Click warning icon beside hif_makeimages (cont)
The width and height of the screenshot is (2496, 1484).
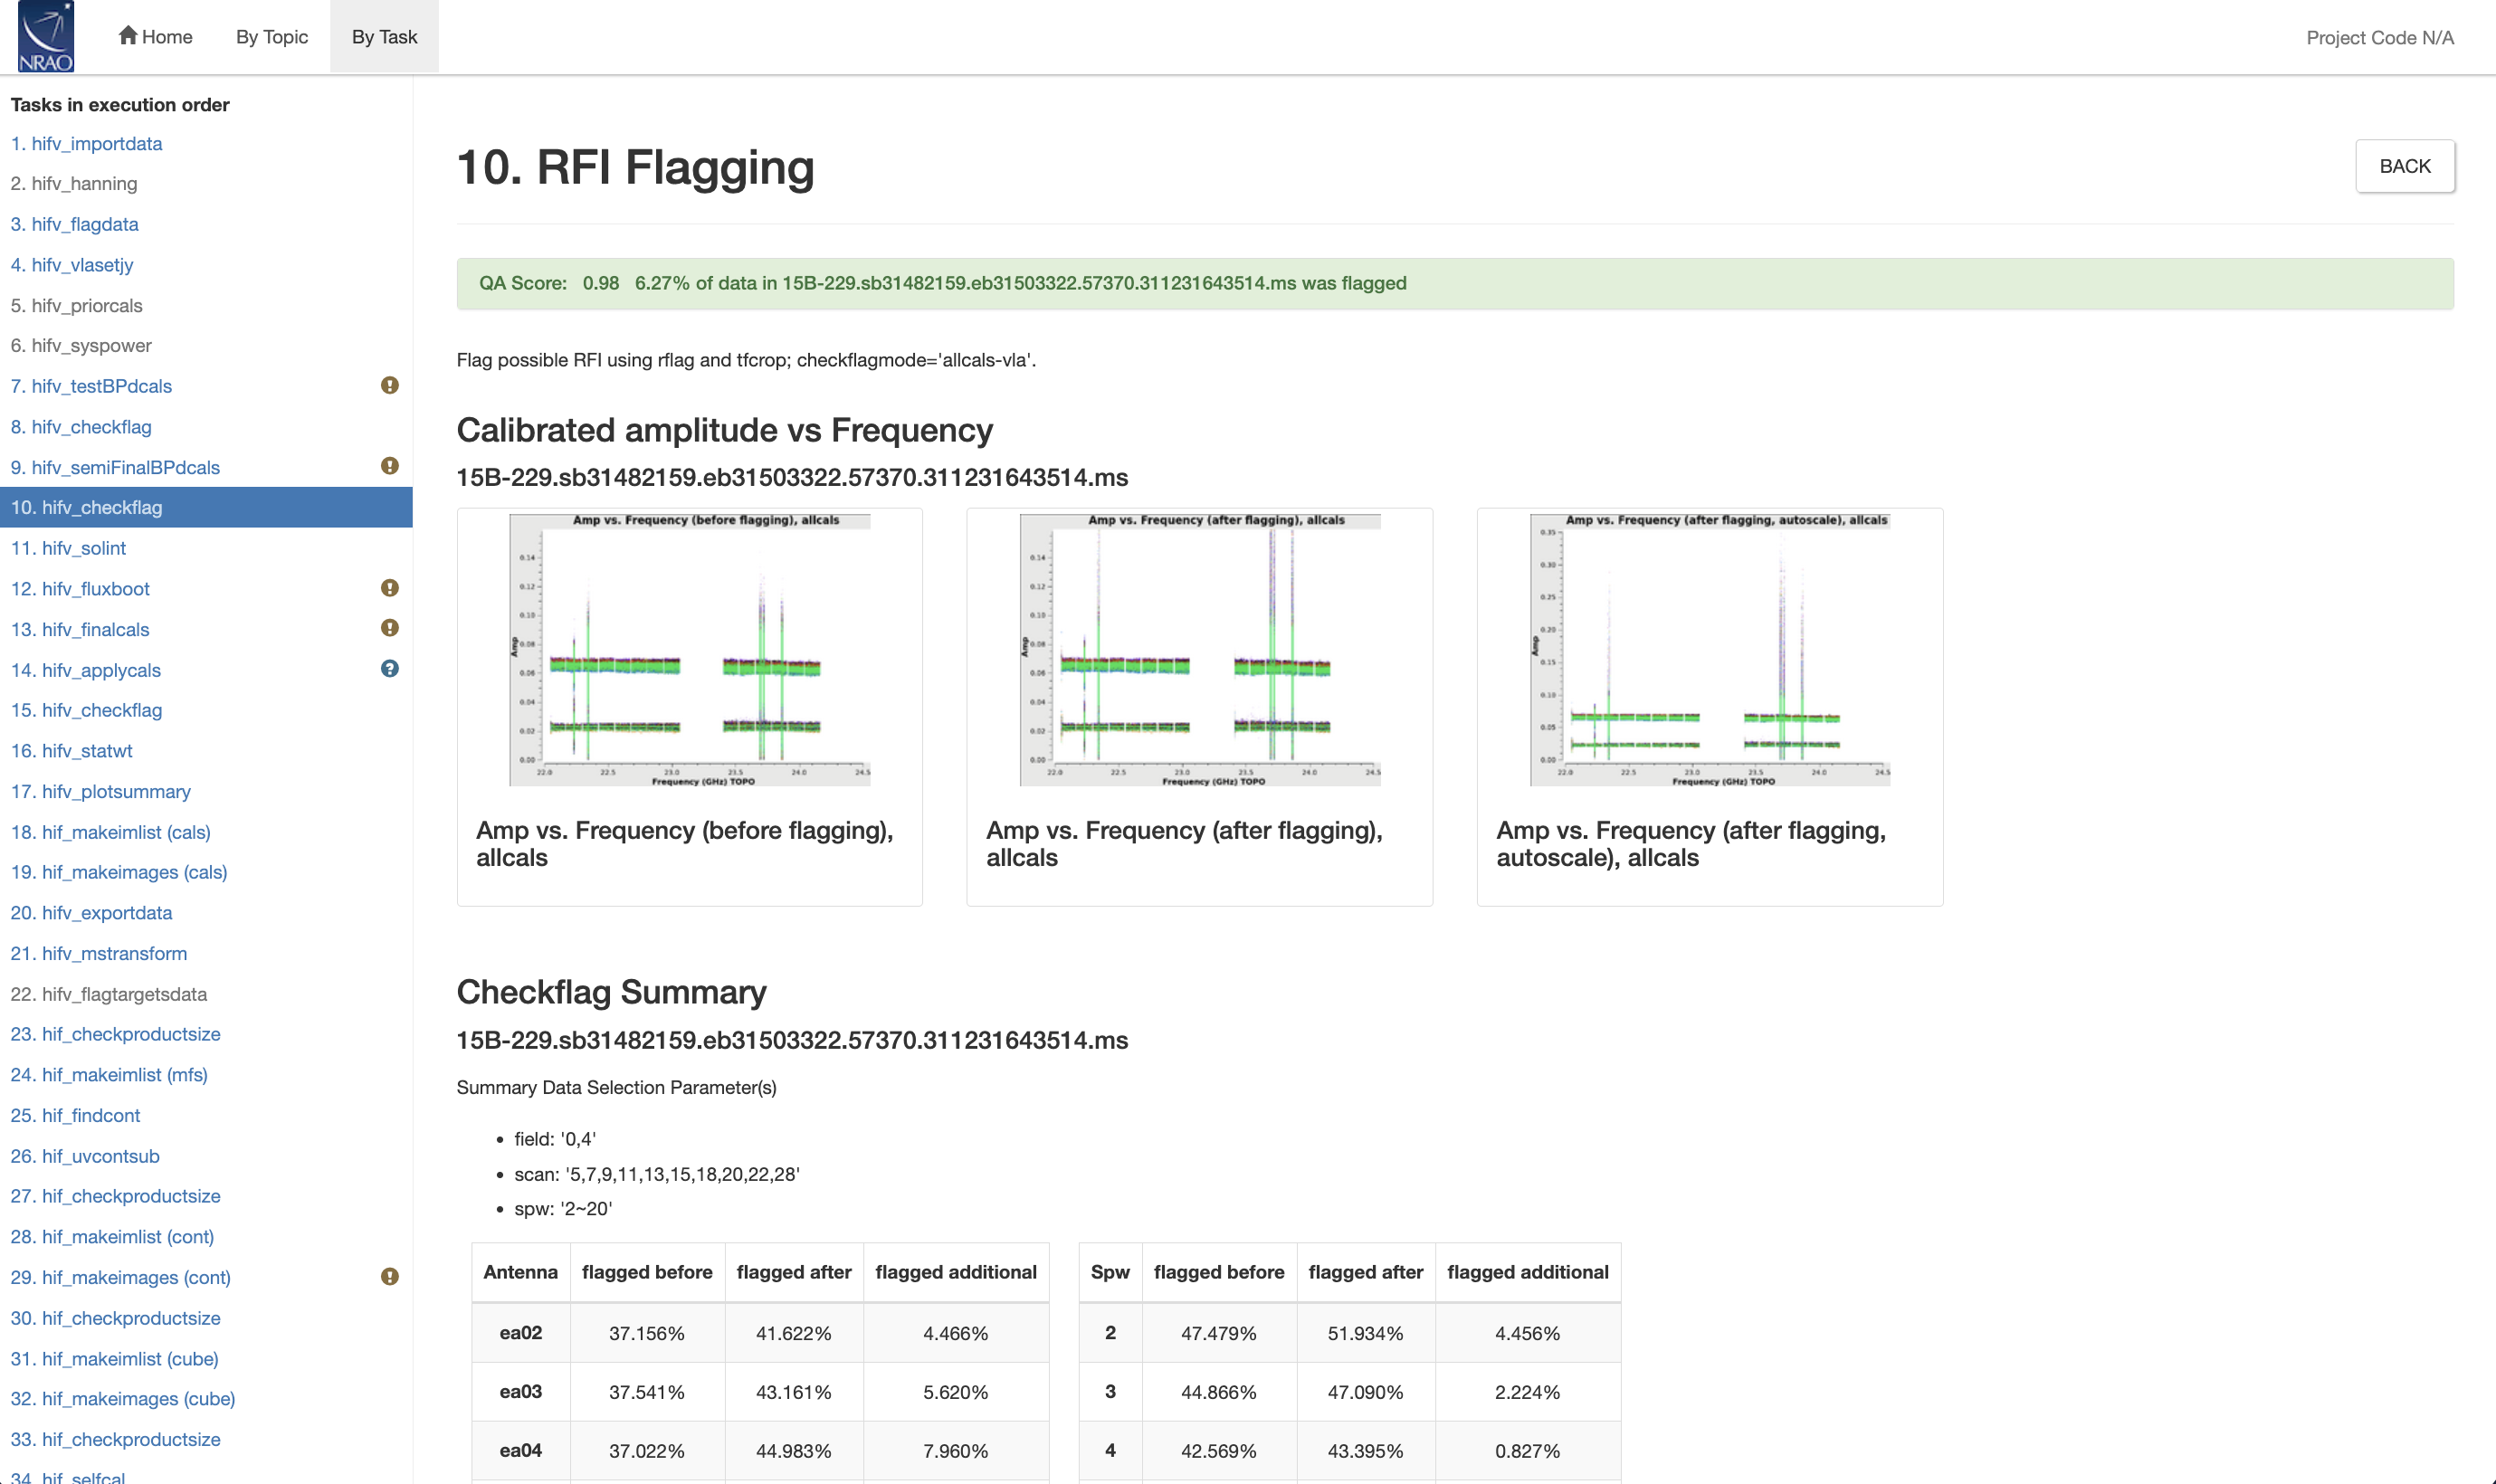390,1277
